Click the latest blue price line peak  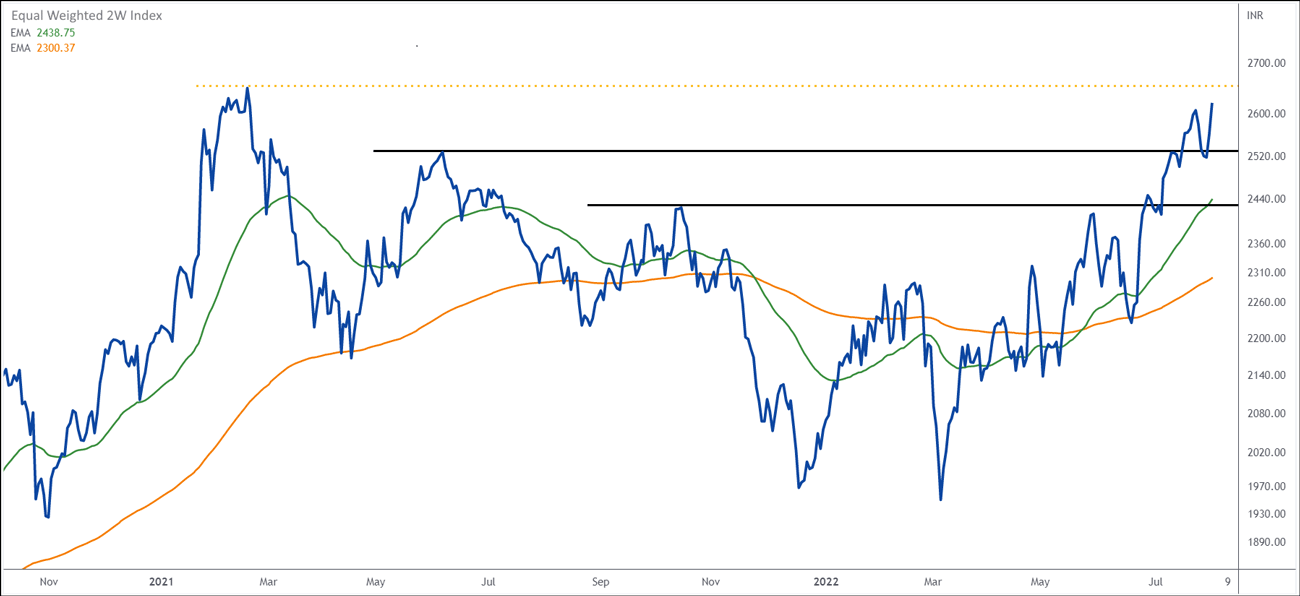(x=1212, y=104)
